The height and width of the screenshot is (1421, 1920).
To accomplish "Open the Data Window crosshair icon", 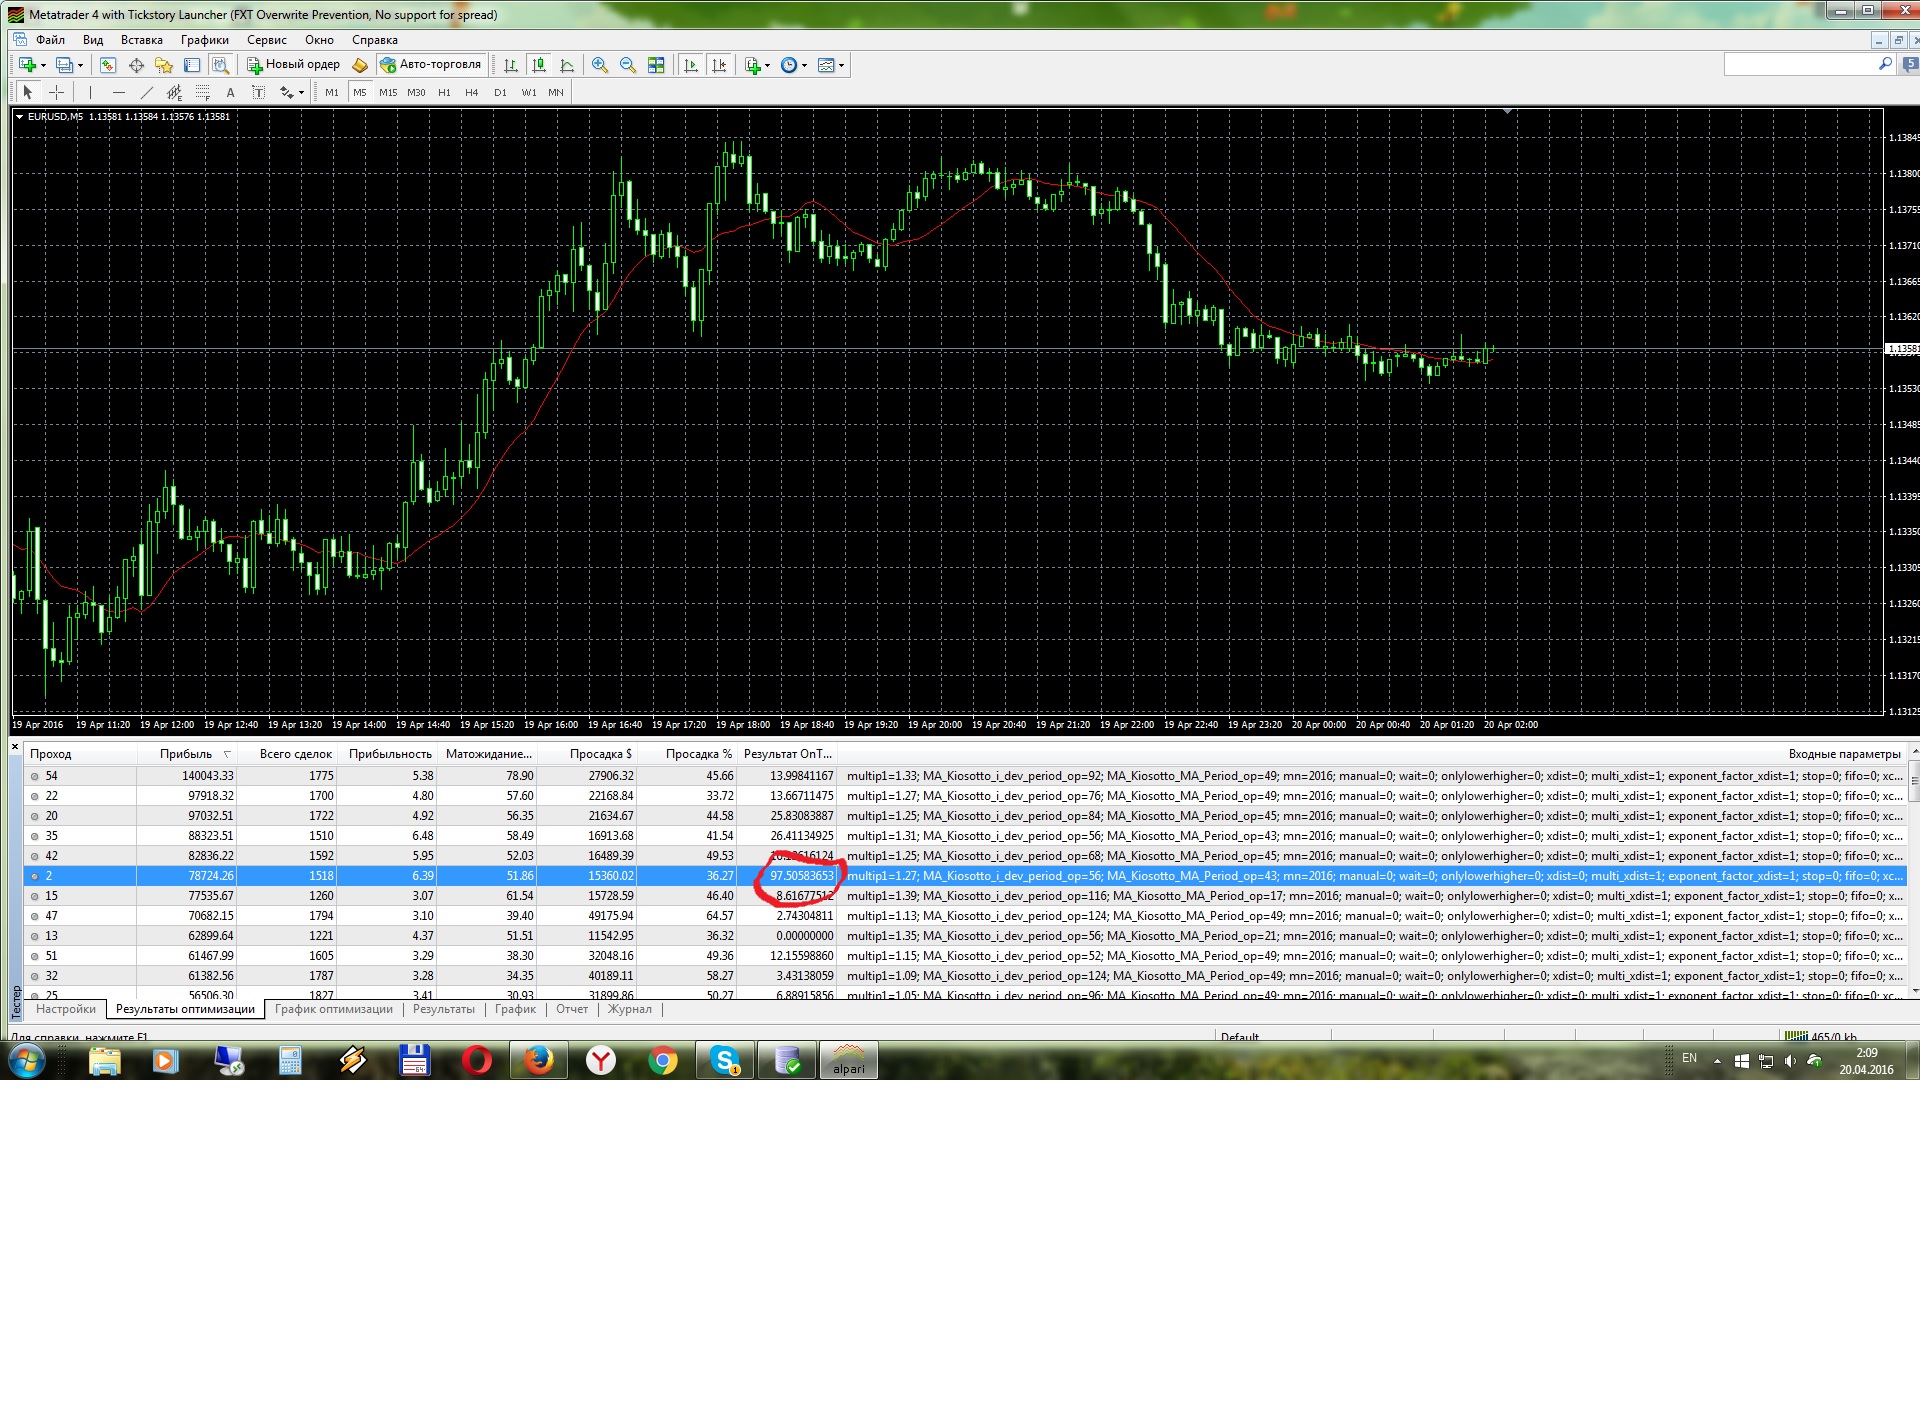I will [136, 65].
